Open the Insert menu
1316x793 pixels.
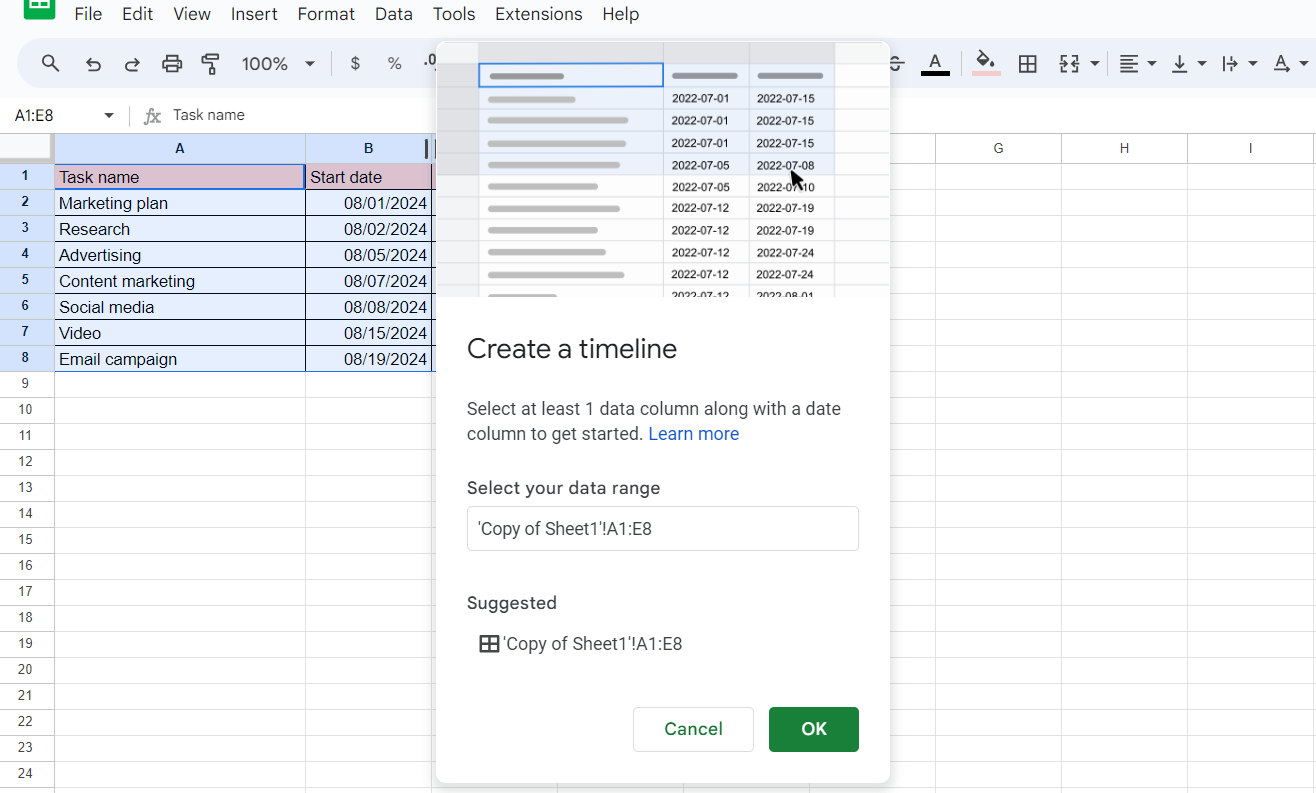click(254, 14)
